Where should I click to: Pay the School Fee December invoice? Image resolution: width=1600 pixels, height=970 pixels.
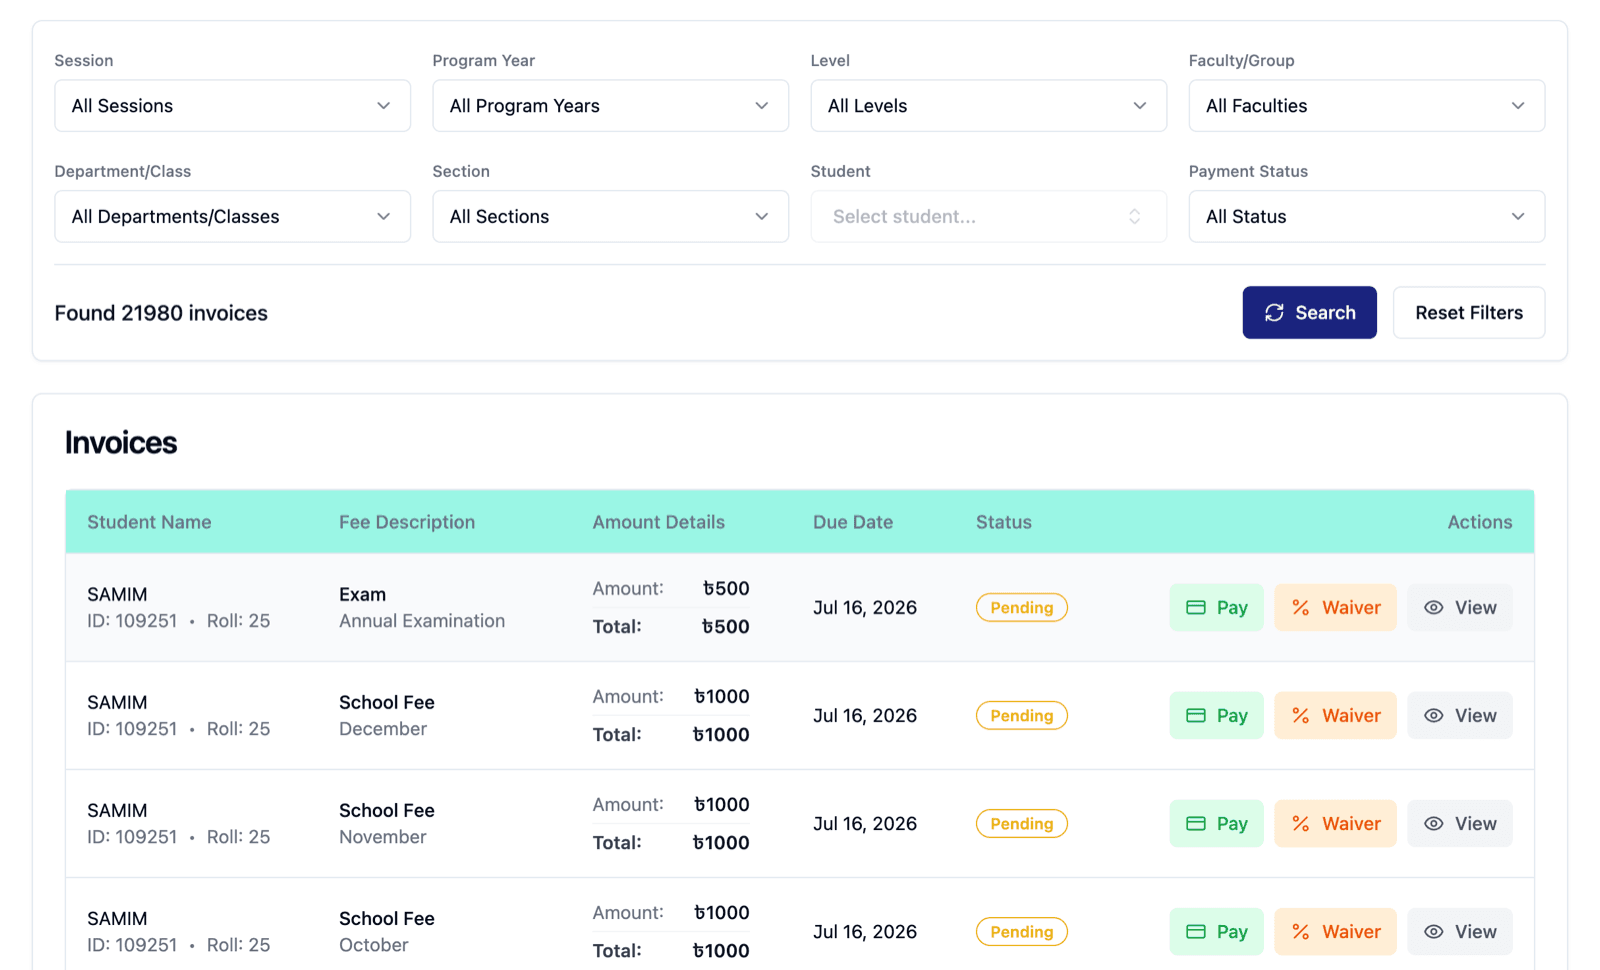coord(1216,716)
